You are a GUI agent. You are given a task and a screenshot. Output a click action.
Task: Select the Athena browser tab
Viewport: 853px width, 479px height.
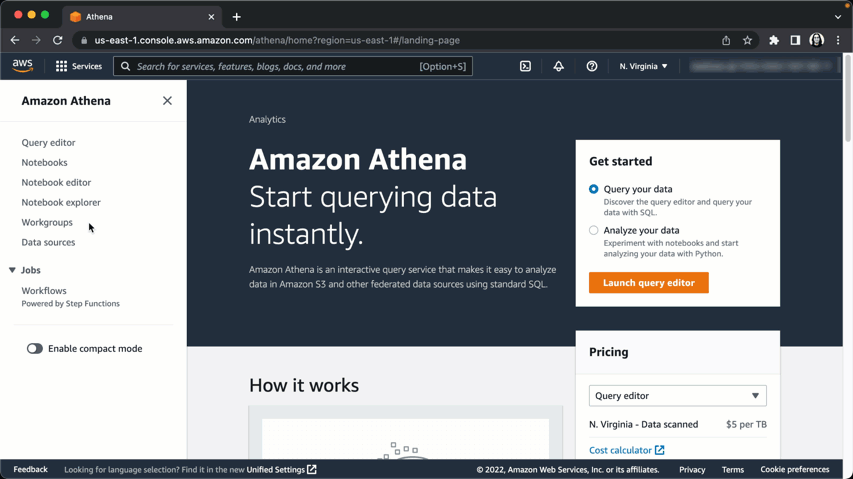141,17
